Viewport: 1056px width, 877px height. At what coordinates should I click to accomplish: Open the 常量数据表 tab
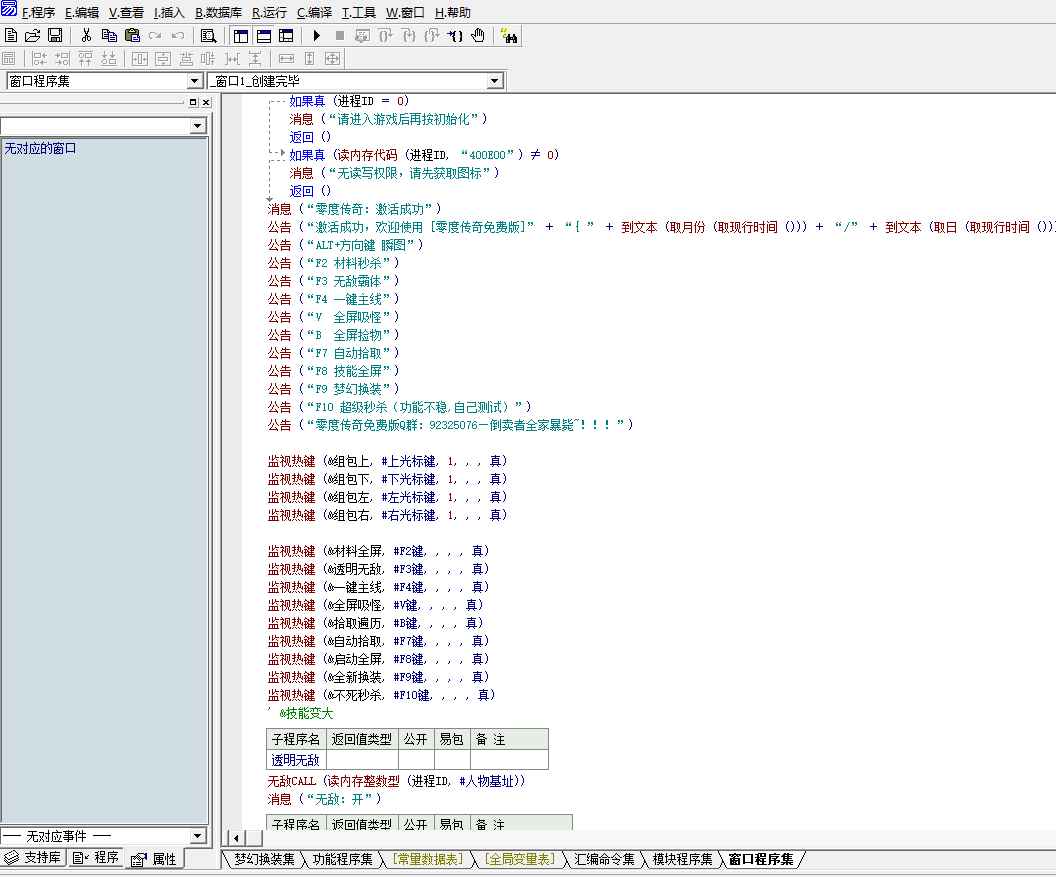(x=428, y=859)
